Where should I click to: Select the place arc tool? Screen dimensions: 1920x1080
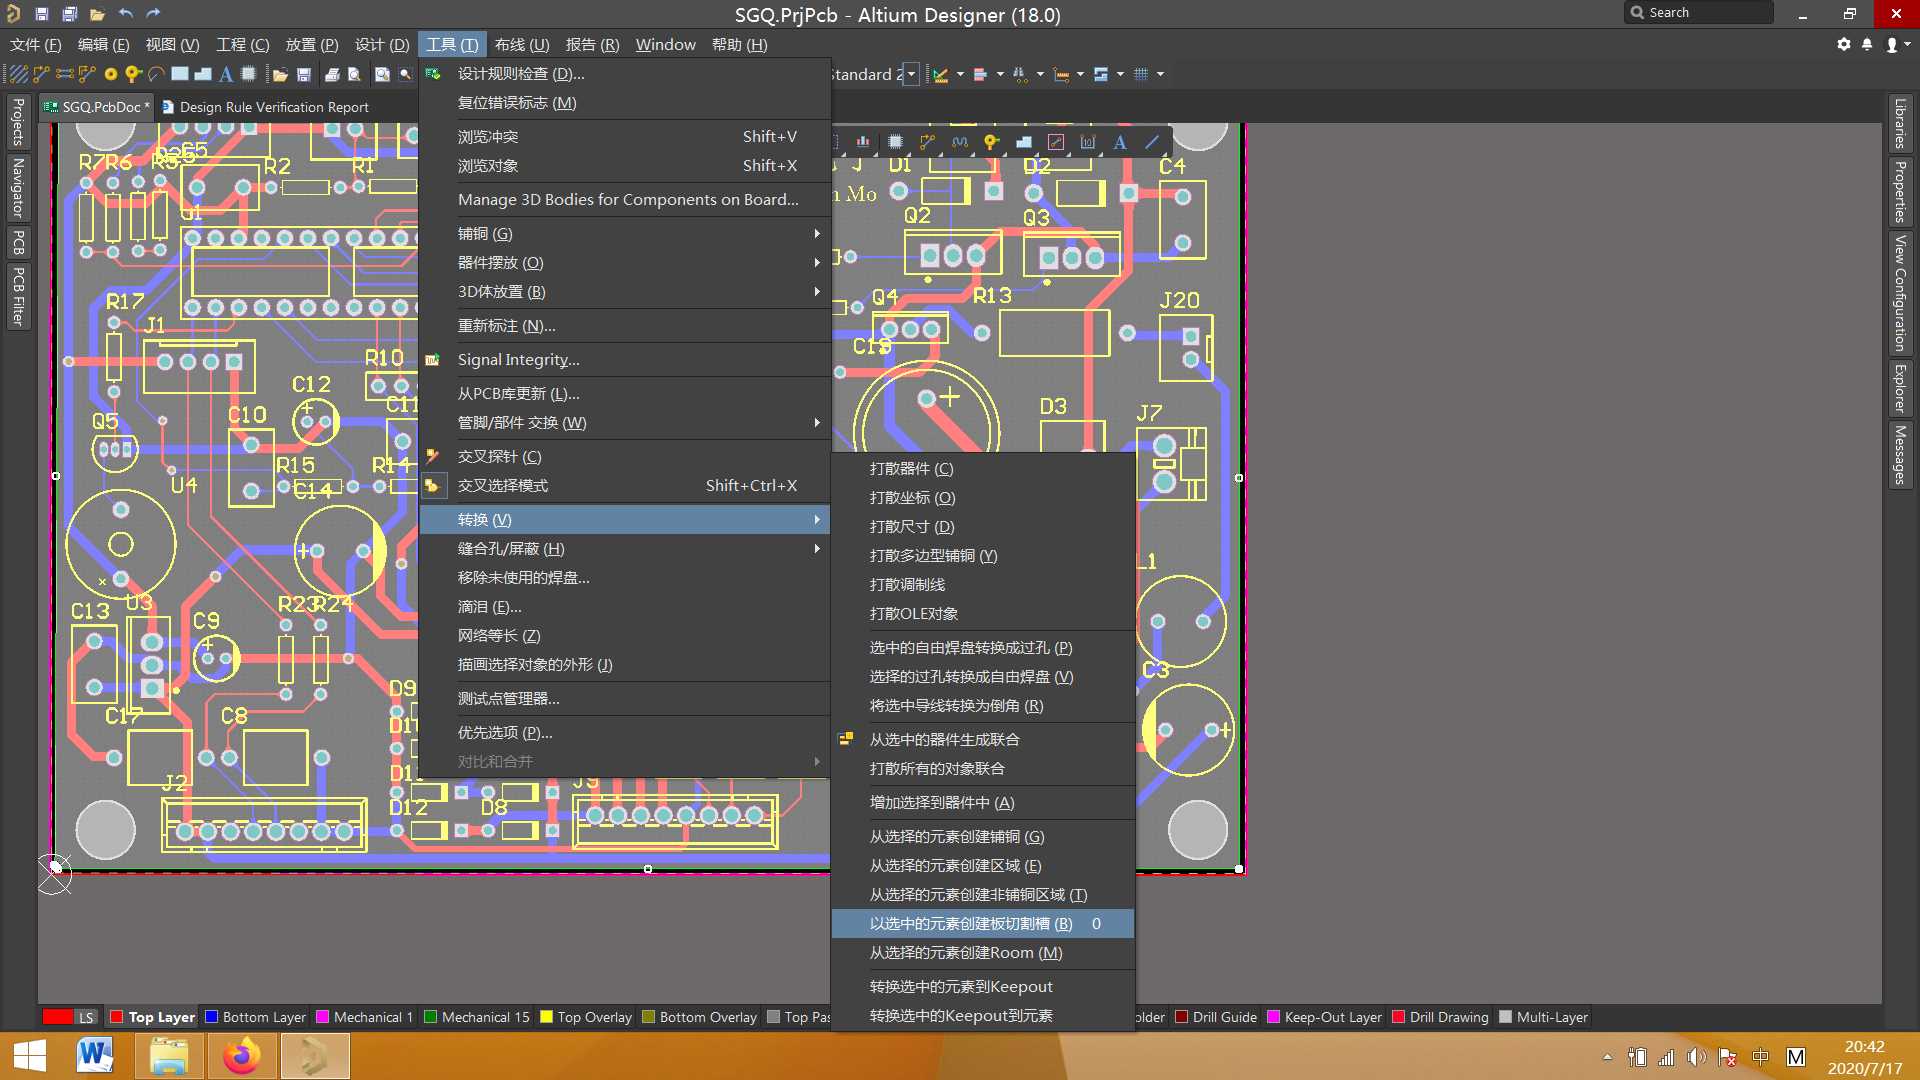point(156,74)
